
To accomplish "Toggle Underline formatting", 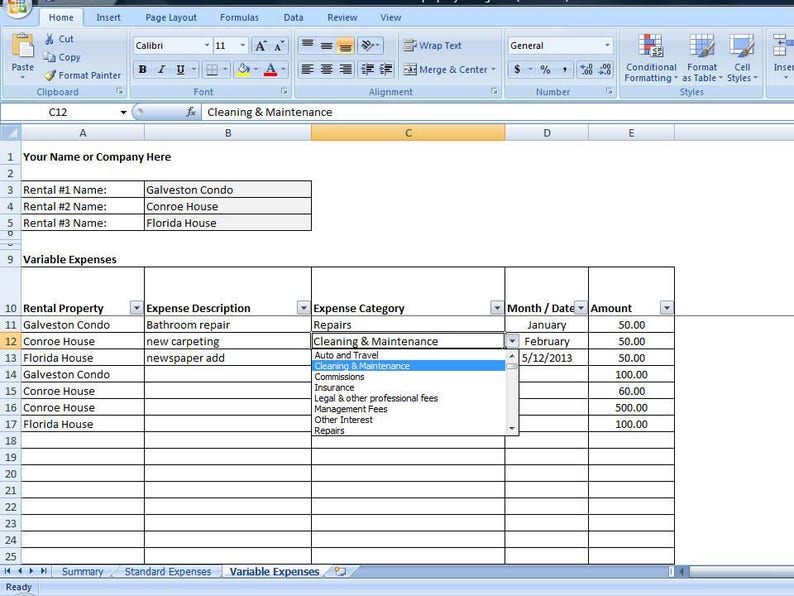I will click(x=181, y=69).
